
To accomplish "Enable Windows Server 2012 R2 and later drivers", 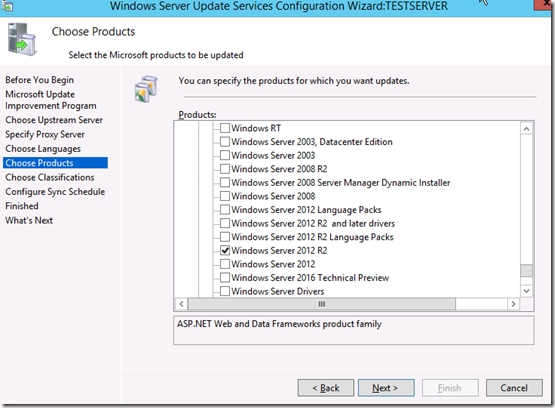I will [x=225, y=223].
